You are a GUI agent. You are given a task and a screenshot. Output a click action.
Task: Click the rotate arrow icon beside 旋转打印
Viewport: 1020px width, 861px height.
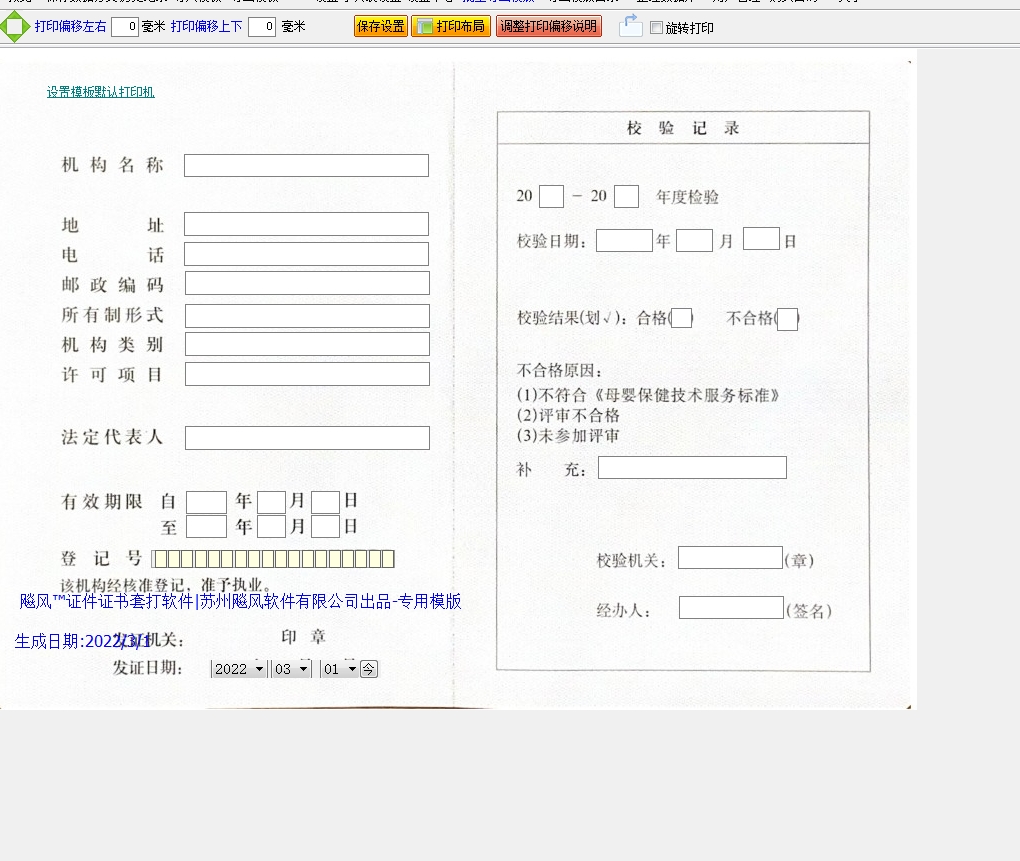pos(630,27)
